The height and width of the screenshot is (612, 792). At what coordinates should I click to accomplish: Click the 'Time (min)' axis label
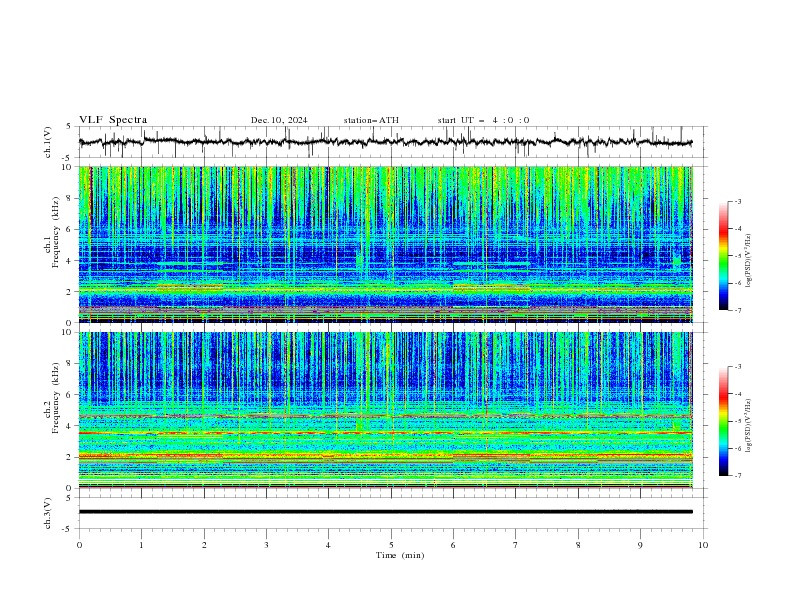tap(400, 555)
